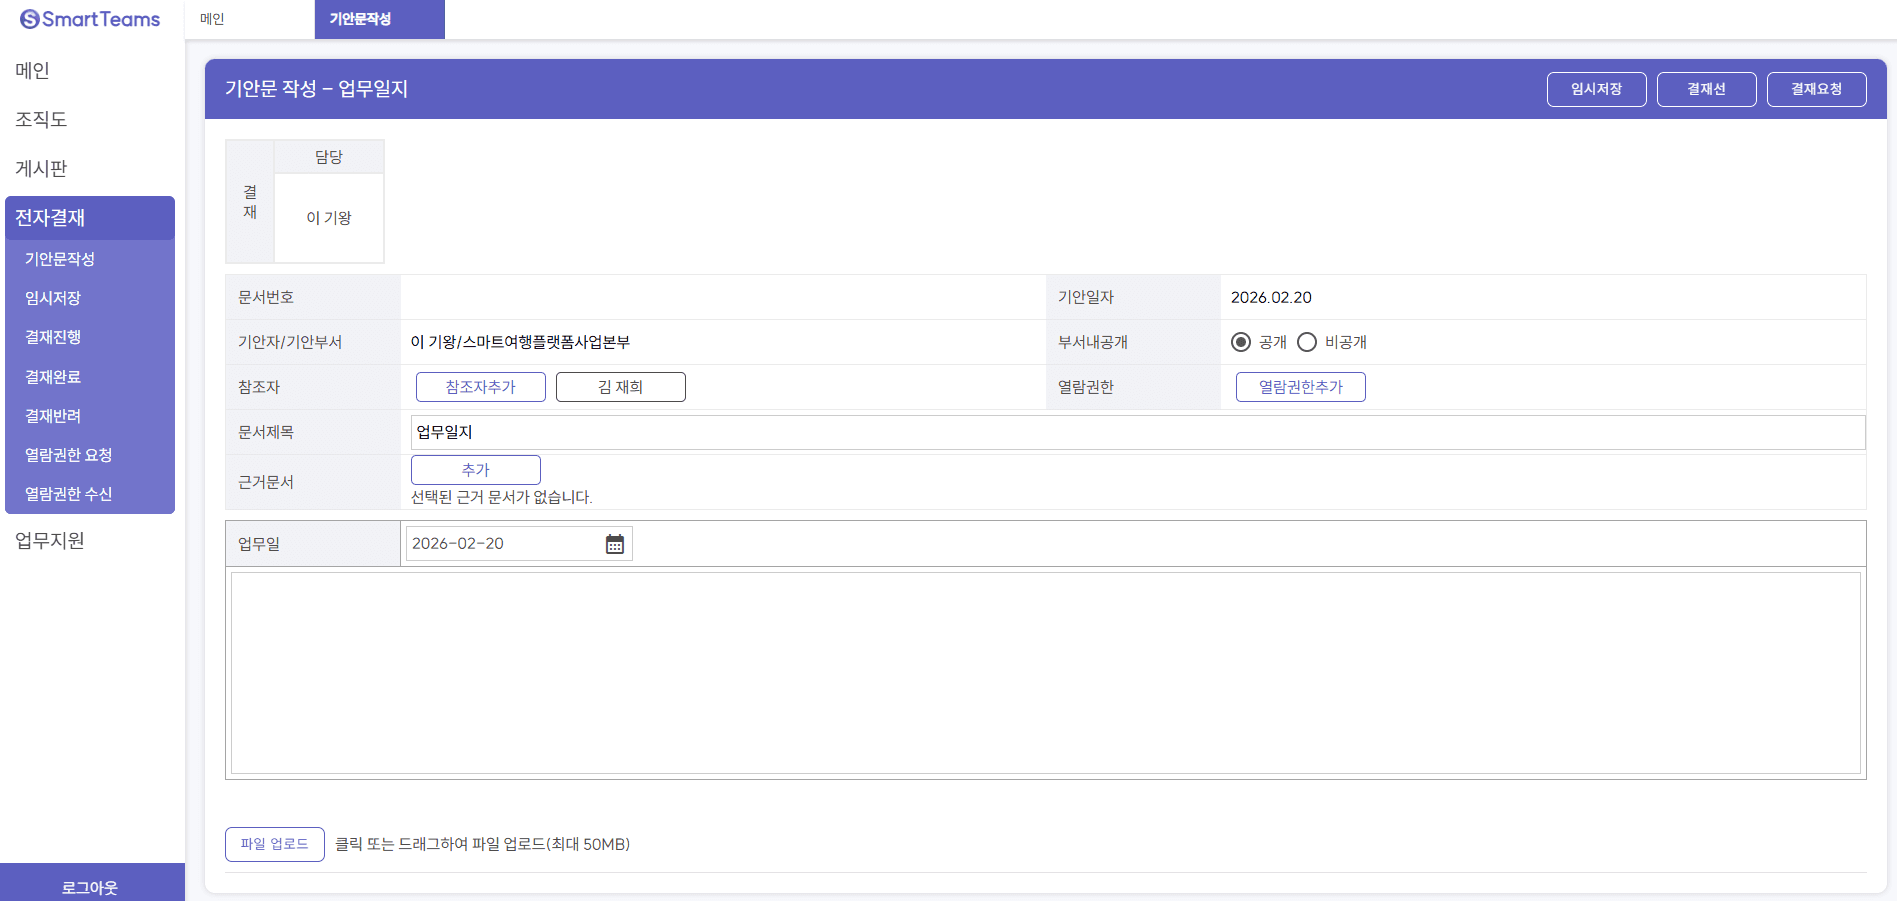Click the 파일 업로드 button
The image size is (1897, 901).
(x=274, y=844)
